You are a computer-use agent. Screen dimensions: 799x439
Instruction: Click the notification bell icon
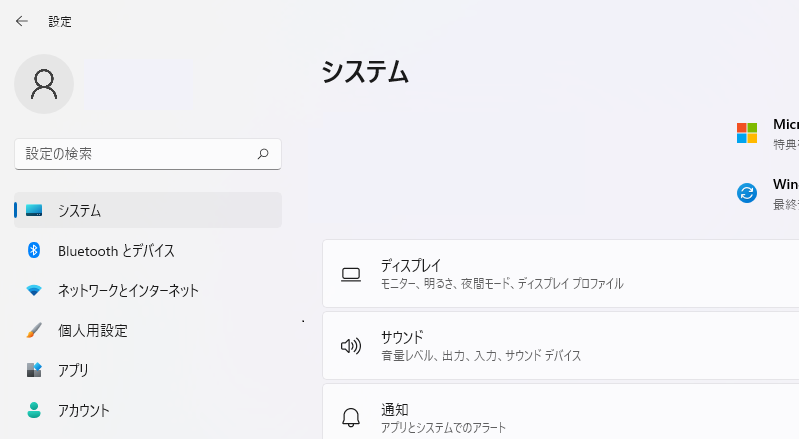[x=350, y=417]
